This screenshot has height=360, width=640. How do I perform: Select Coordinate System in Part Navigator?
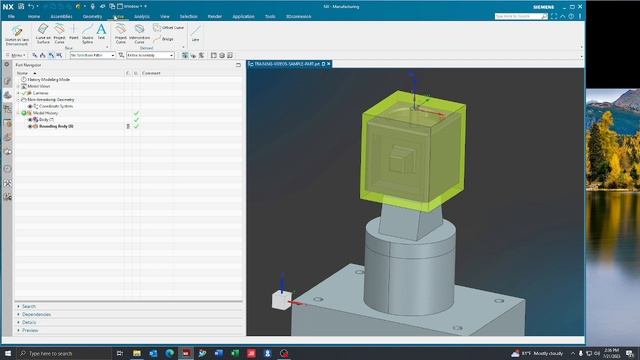tap(56, 106)
